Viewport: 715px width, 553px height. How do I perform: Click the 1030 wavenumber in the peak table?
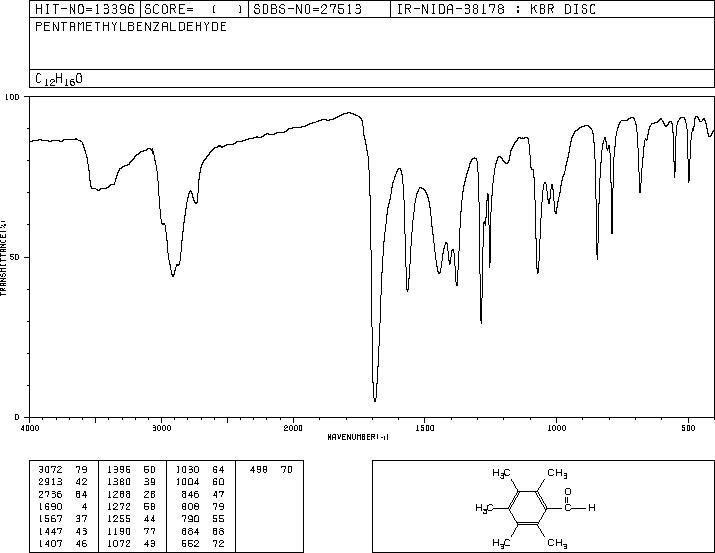point(187,470)
